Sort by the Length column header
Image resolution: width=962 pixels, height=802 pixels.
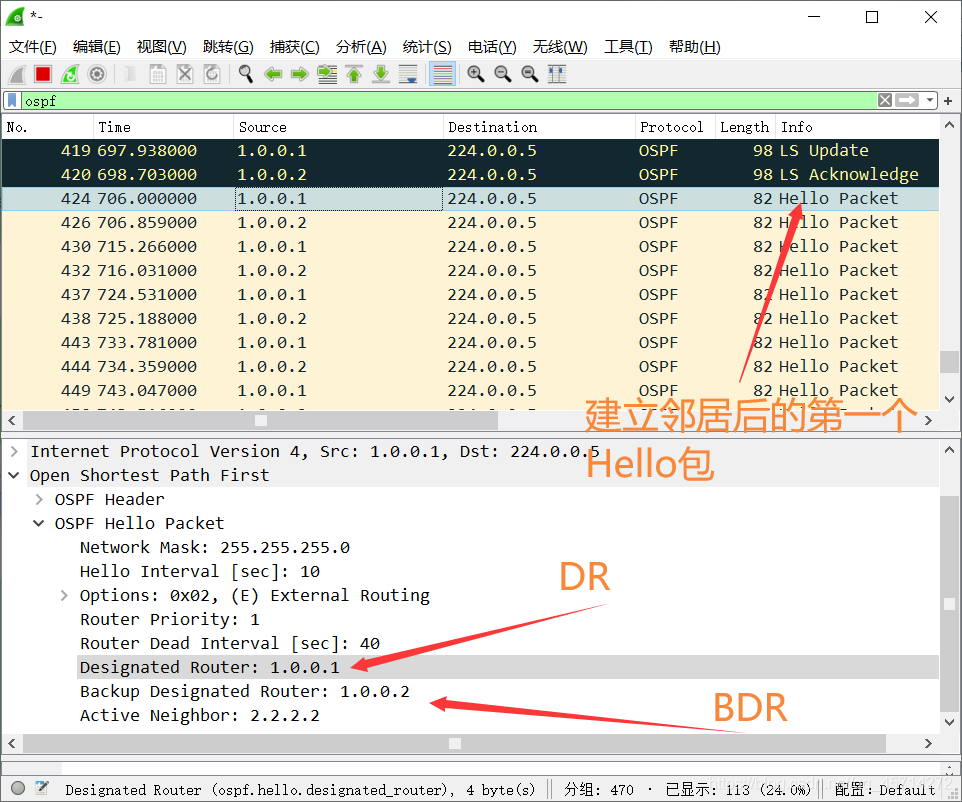(745, 127)
